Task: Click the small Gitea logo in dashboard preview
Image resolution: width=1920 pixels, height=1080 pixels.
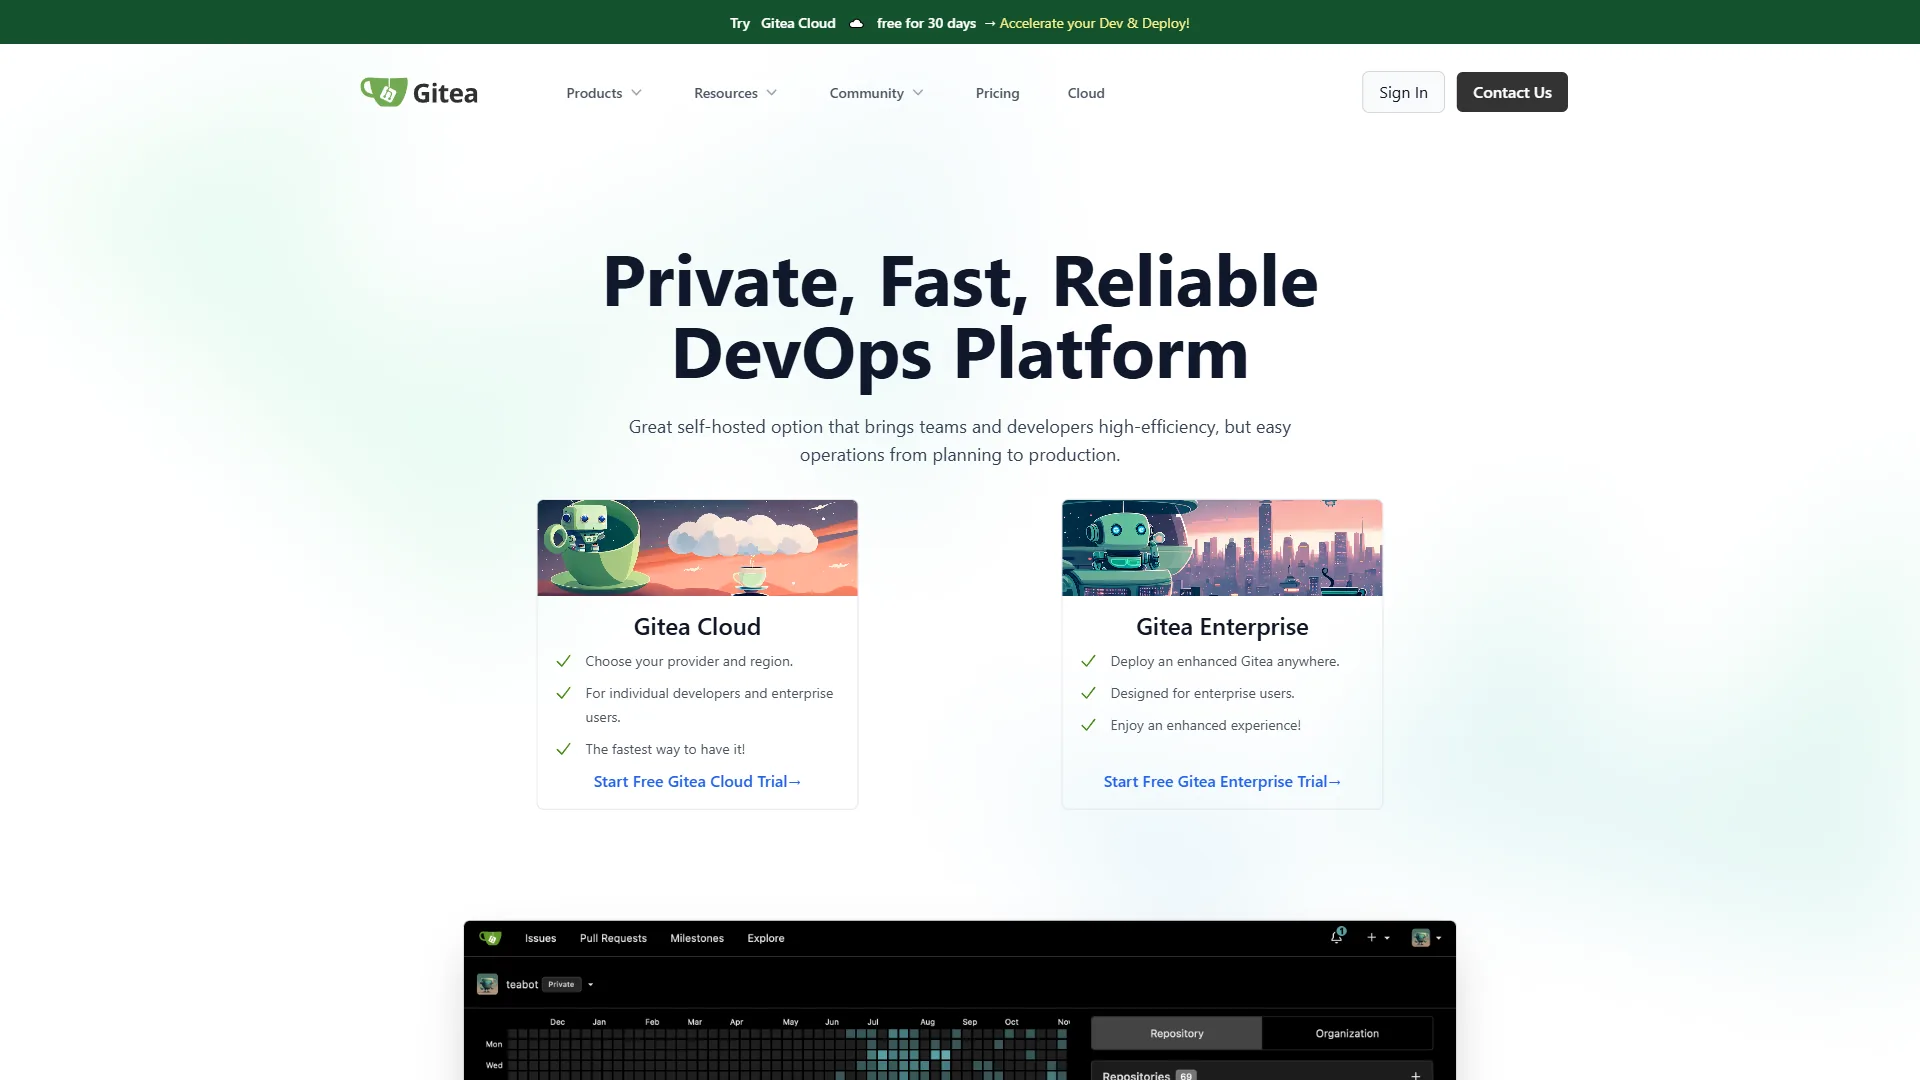Action: (490, 938)
